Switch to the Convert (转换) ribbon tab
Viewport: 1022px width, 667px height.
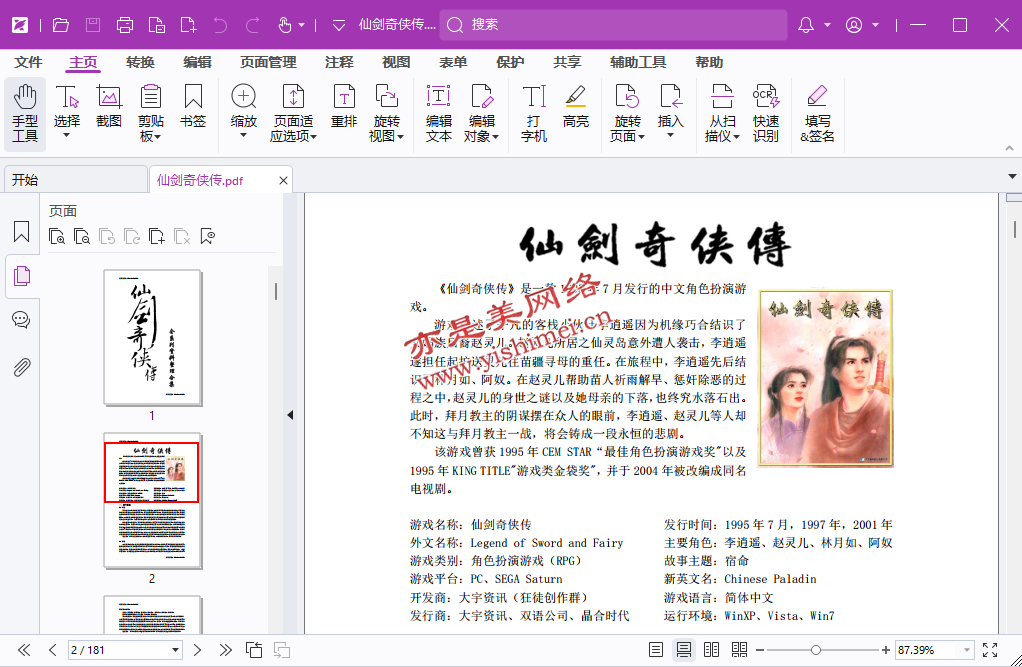[140, 62]
